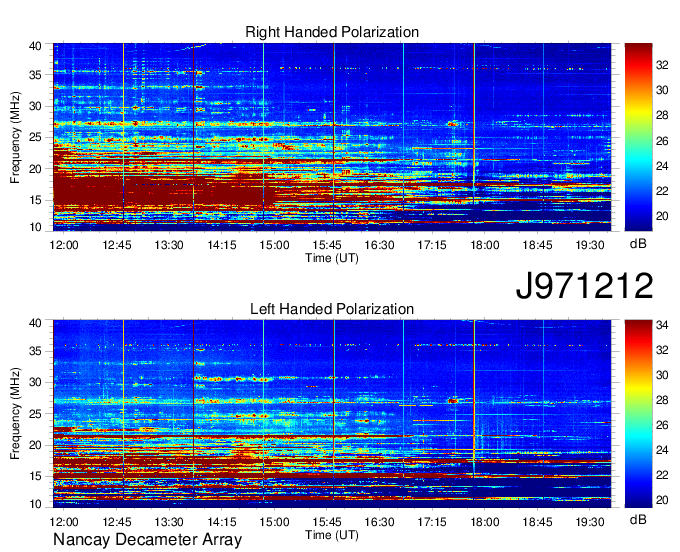The height and width of the screenshot is (552, 680).
Task: Click the 18:00 time tick under Left Handed plot
Action: 485,522
